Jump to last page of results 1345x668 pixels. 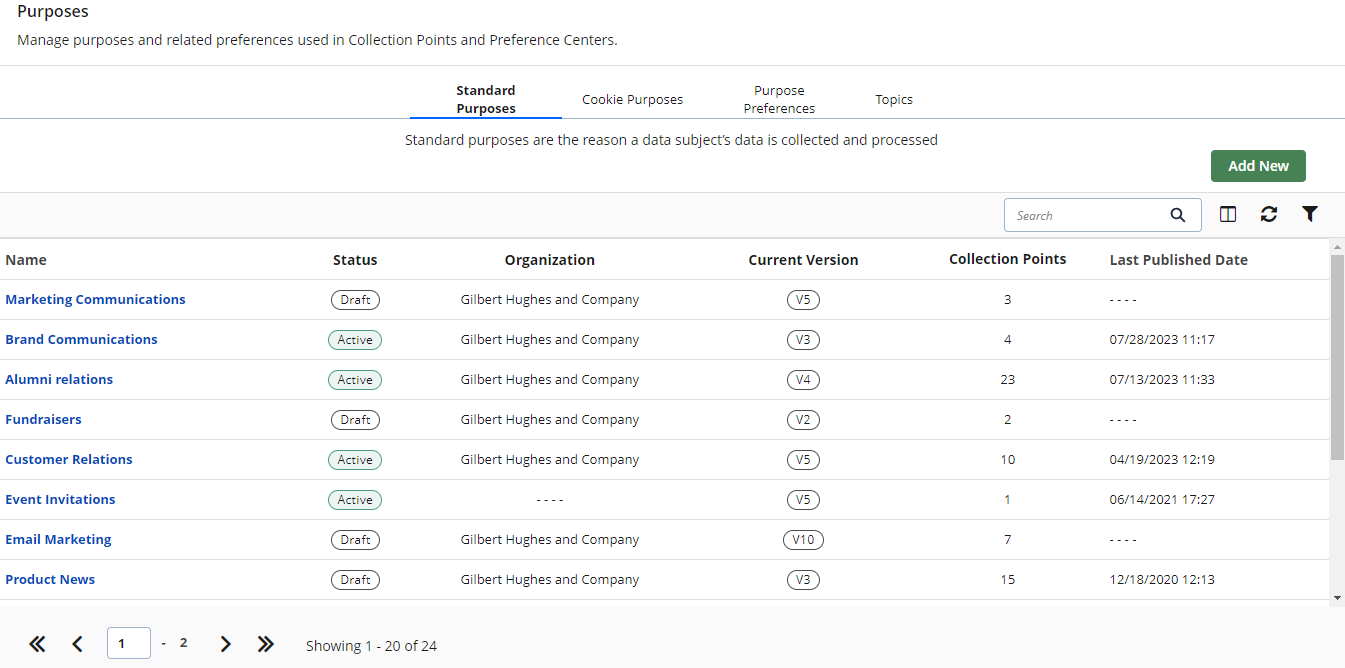point(265,644)
